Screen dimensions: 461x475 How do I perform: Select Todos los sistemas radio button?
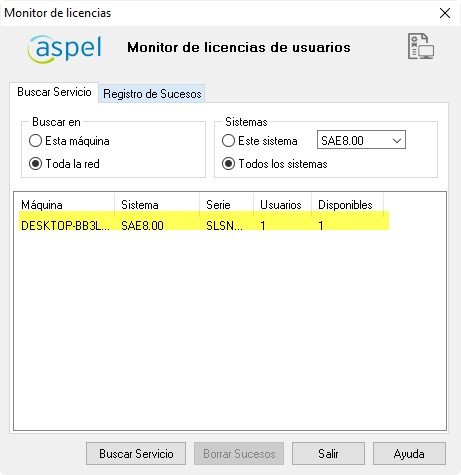228,164
